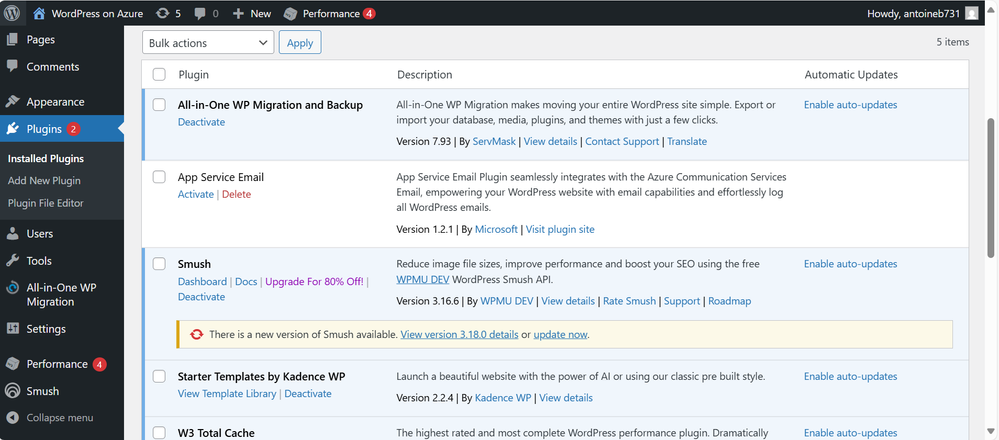
Task: Enable auto-updates for W3 Total Cache
Action: pyautogui.click(x=851, y=433)
